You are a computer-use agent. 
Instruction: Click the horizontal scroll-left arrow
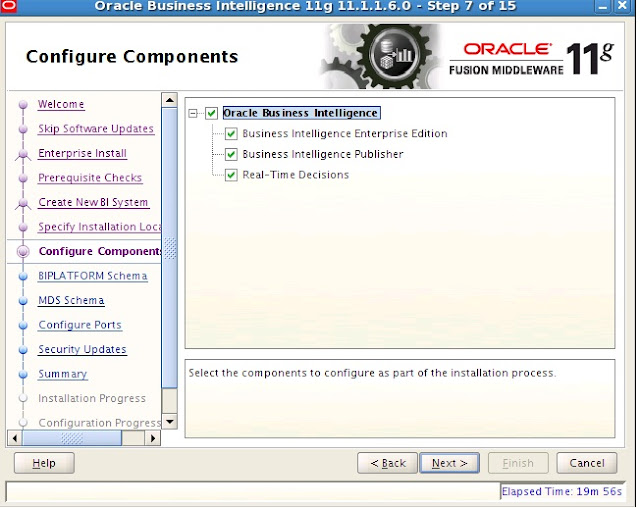coord(15,439)
